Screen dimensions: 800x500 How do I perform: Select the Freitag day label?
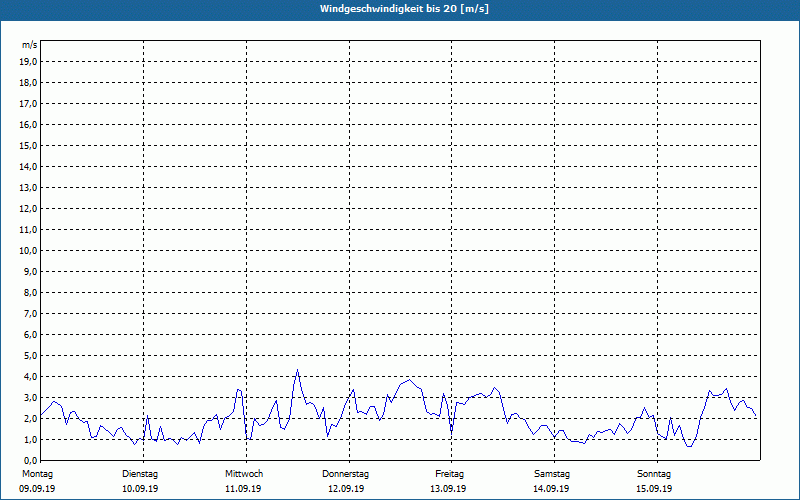point(449,474)
